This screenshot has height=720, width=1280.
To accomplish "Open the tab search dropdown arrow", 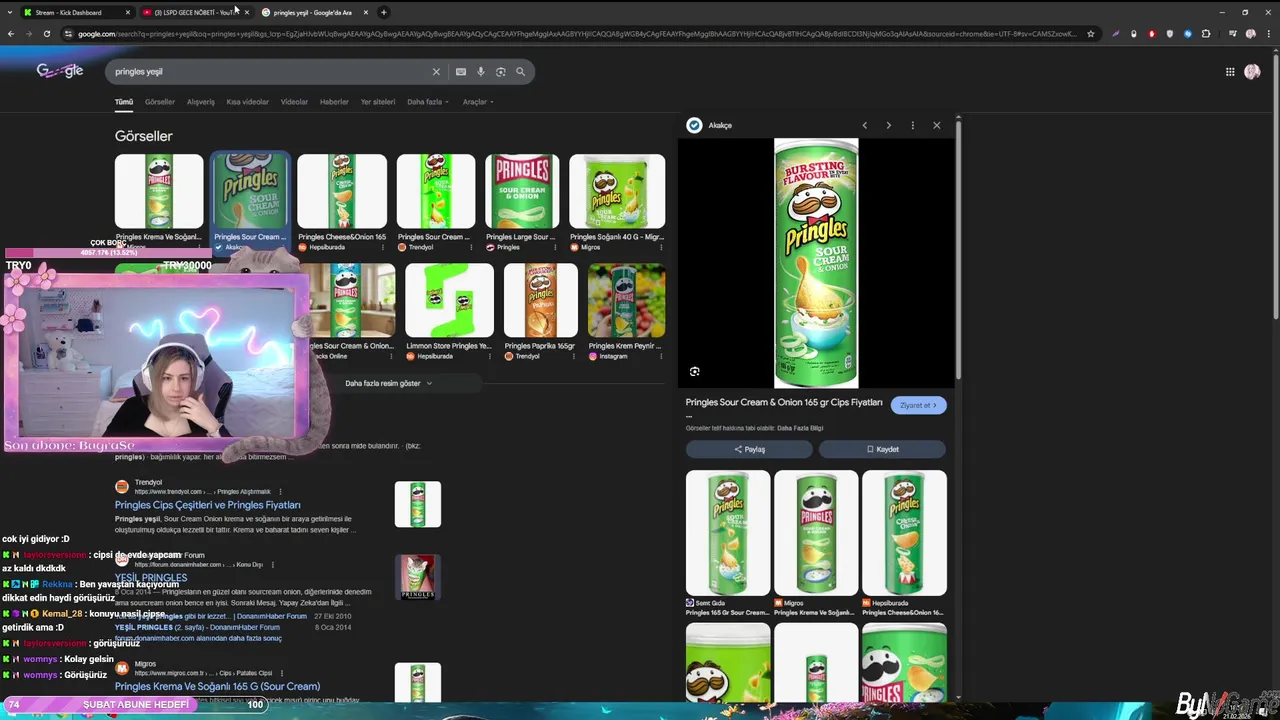I will coord(10,12).
